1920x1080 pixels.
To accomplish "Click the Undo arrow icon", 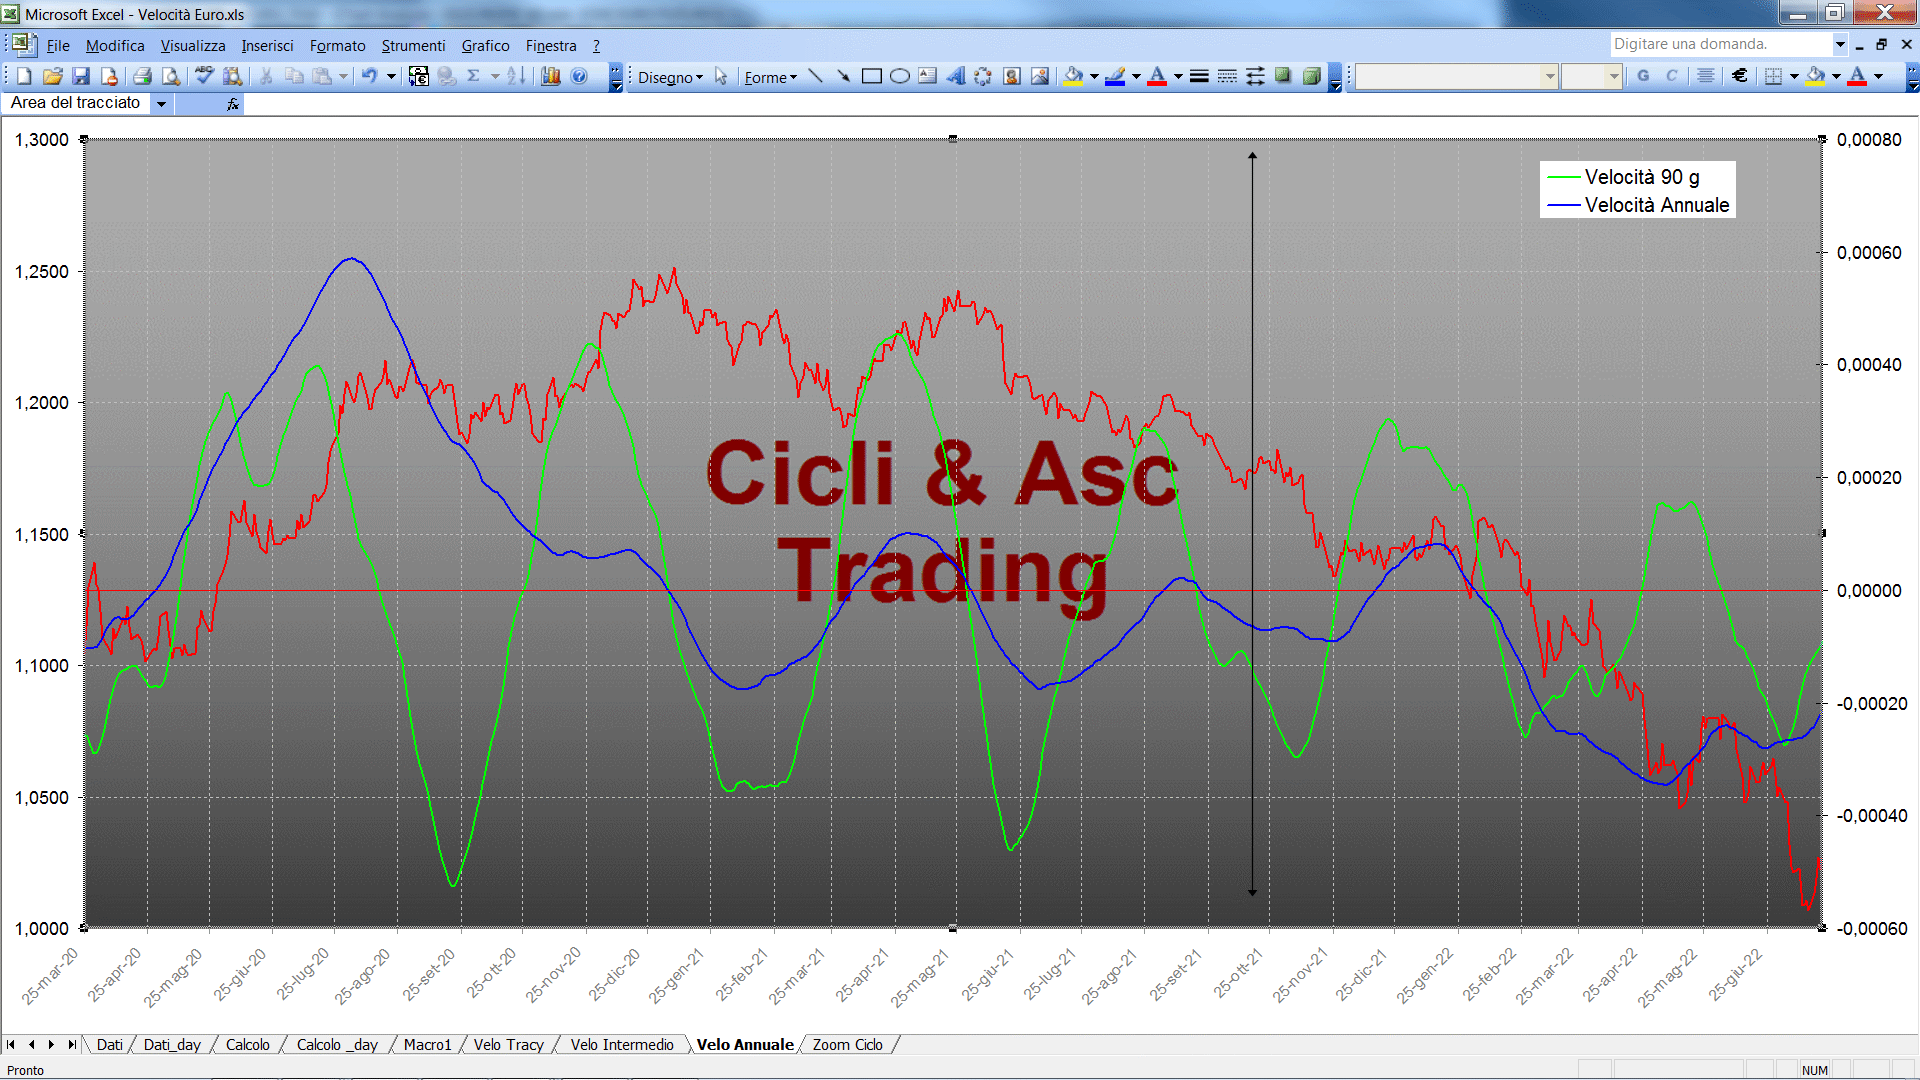I will [x=369, y=76].
